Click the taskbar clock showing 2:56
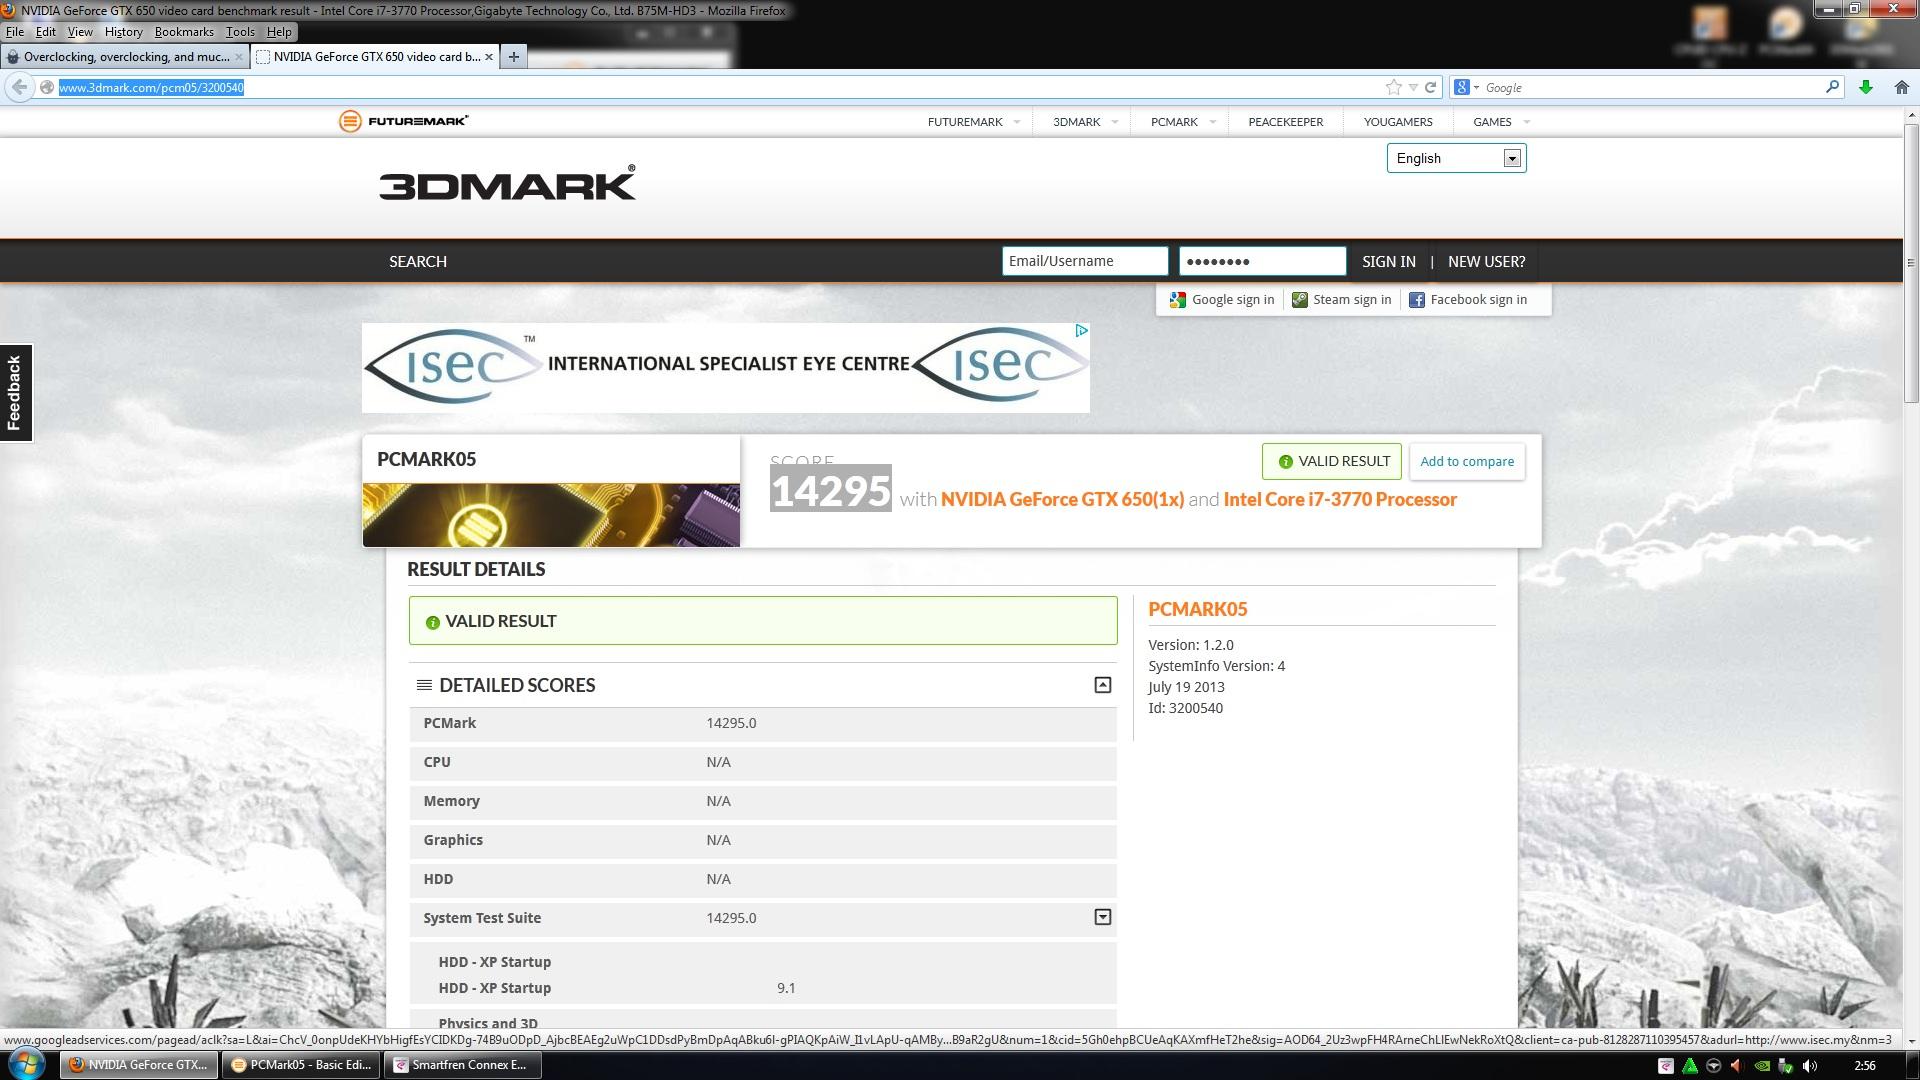The image size is (1920, 1080). tap(1864, 1066)
